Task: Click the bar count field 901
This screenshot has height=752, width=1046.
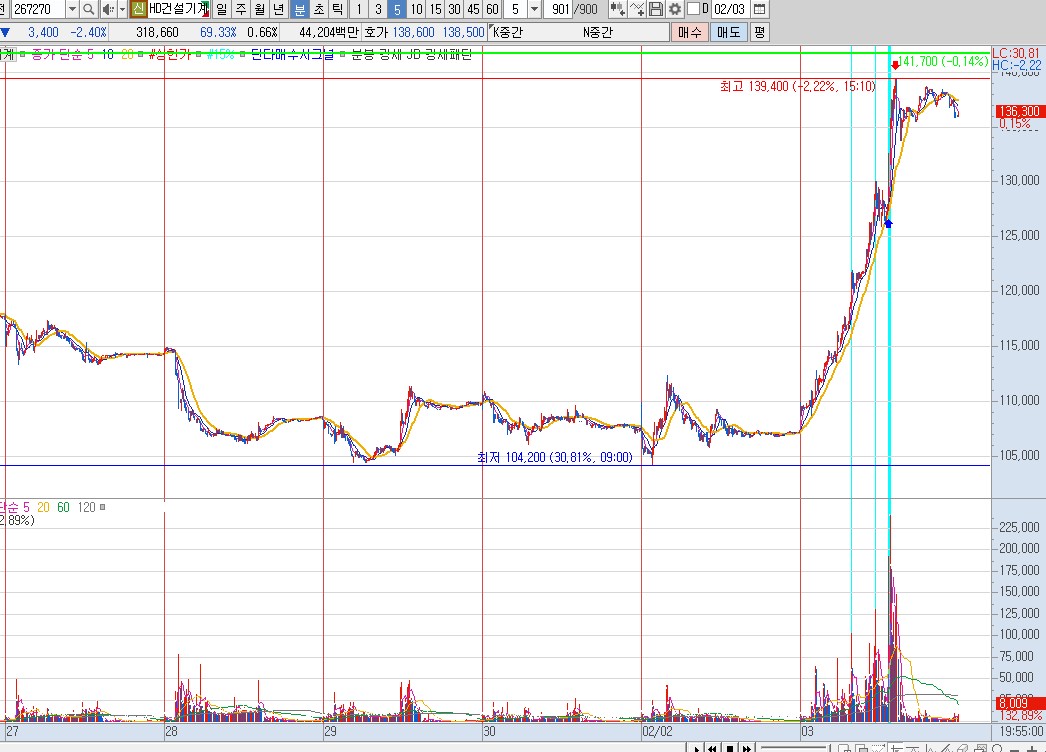Action: [x=559, y=9]
